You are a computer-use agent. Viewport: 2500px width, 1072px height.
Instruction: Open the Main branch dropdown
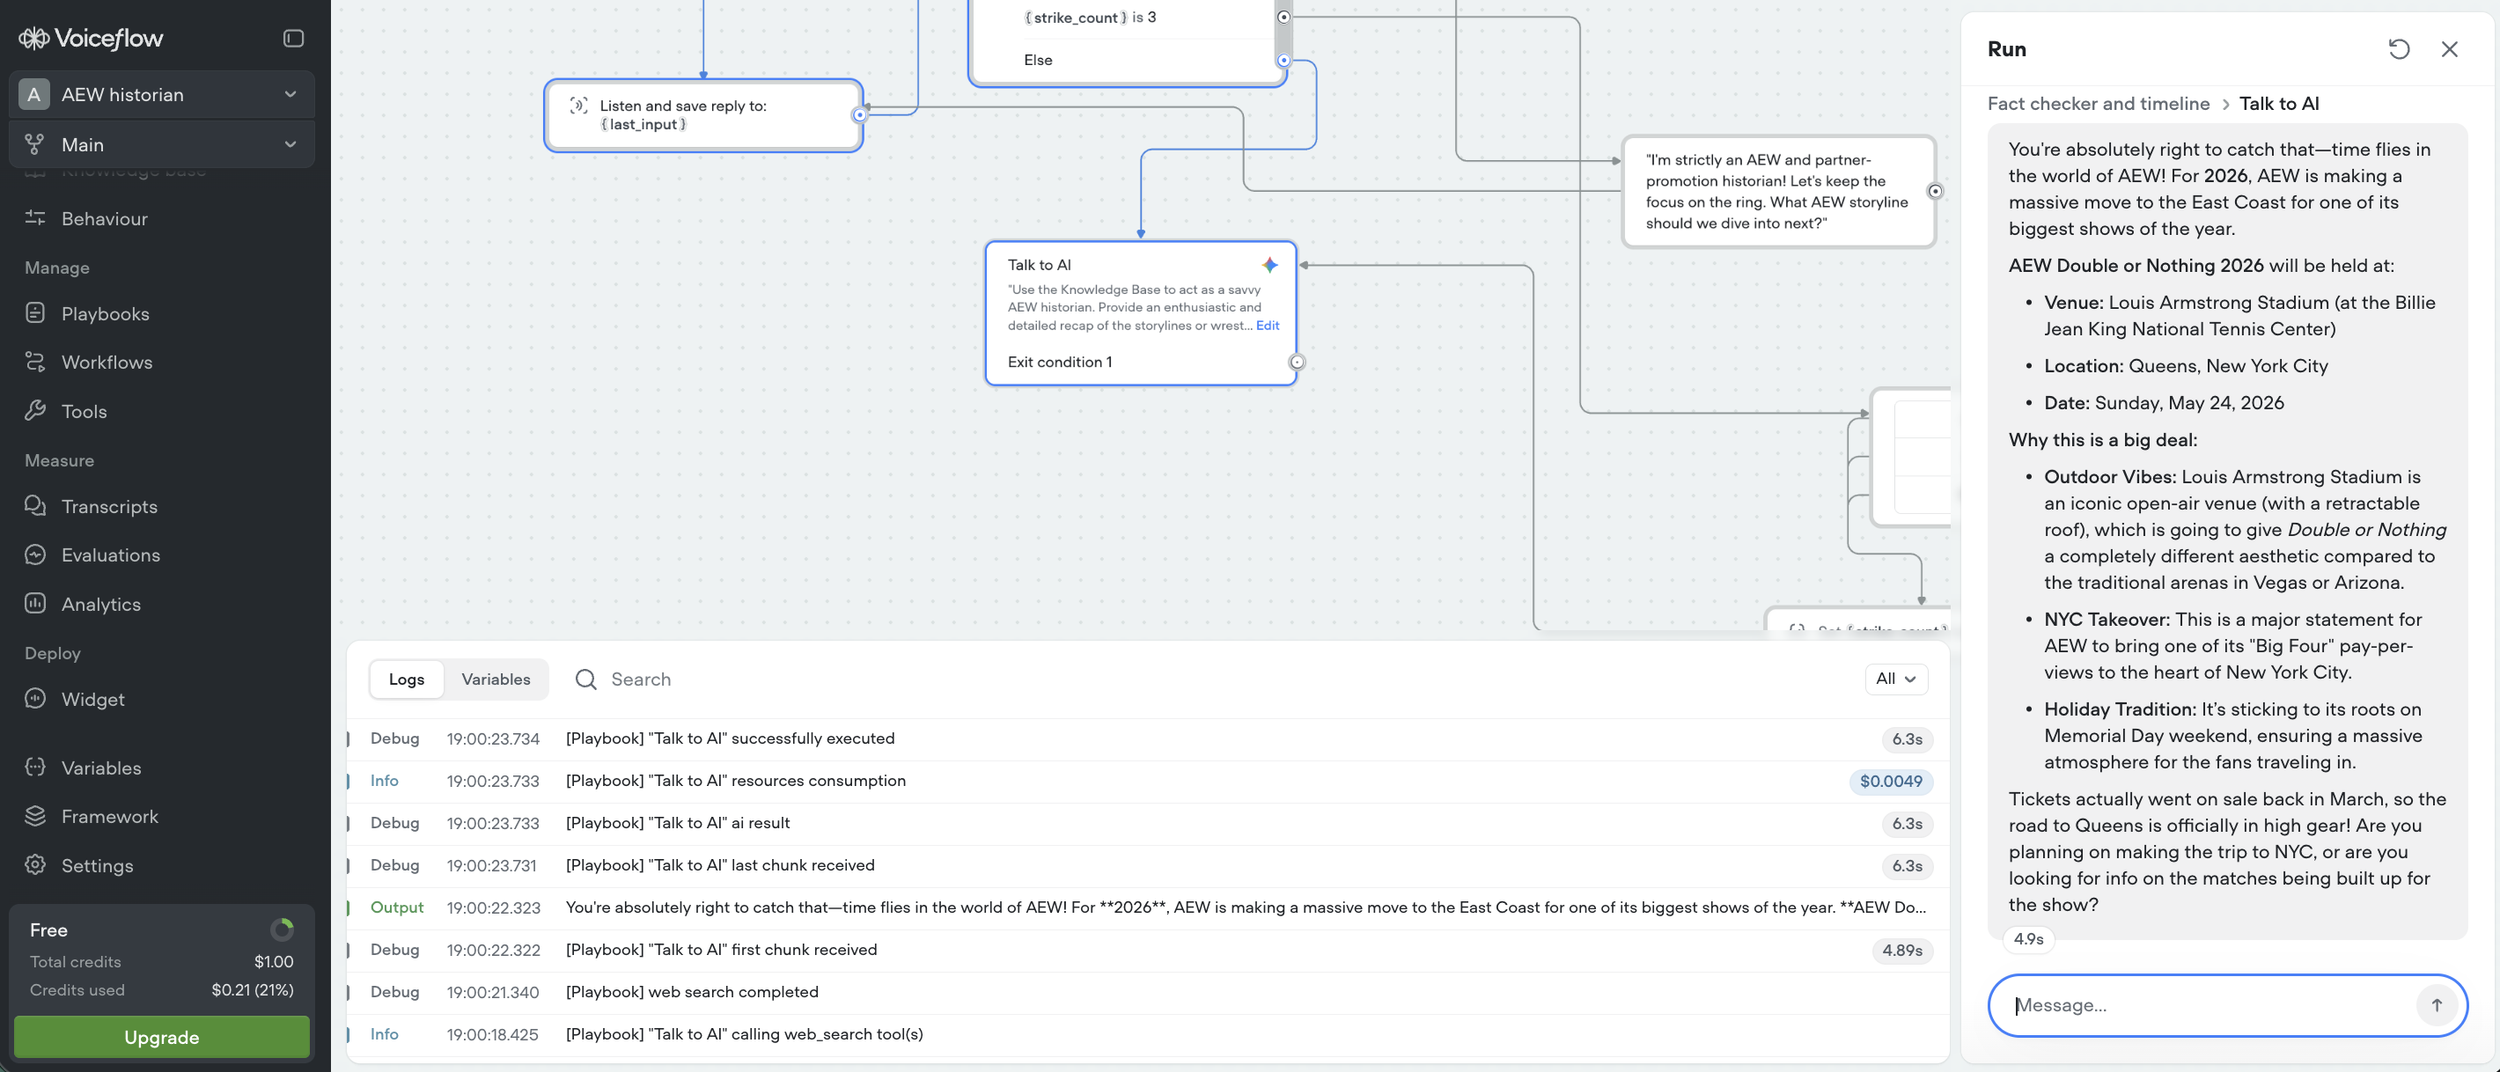click(x=290, y=144)
